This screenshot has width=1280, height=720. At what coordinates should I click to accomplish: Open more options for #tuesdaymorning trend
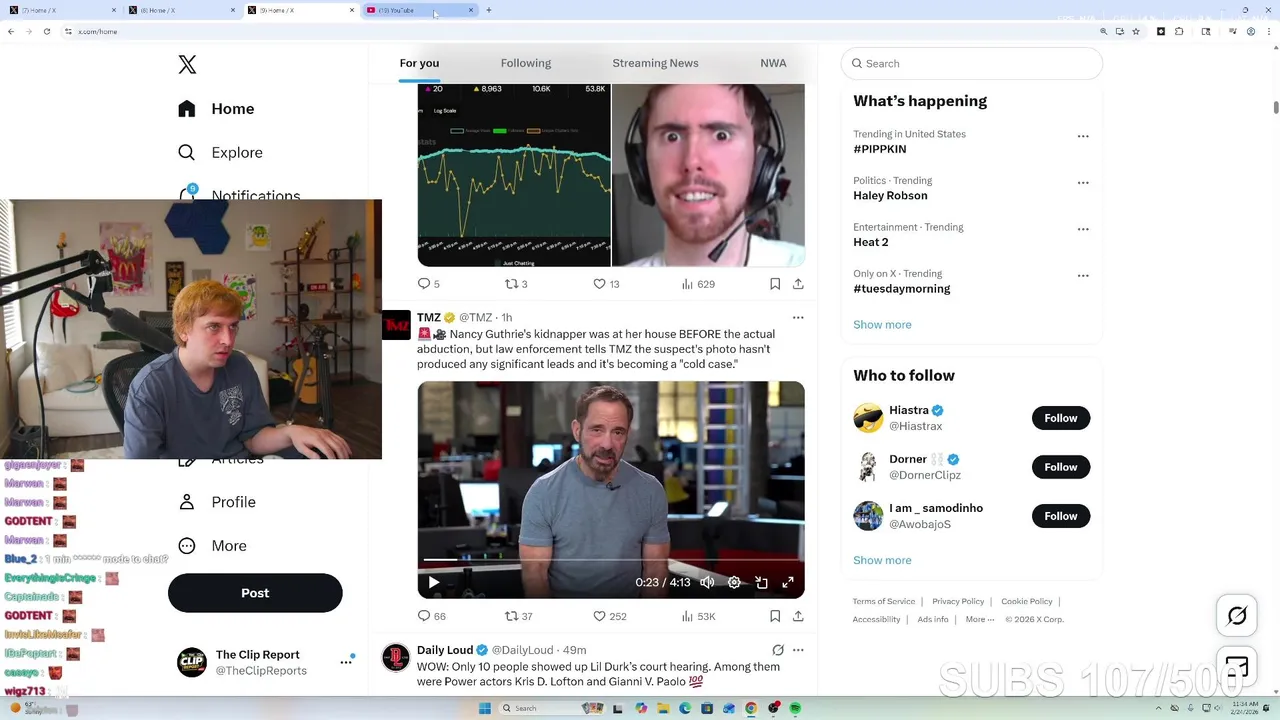point(1083,276)
